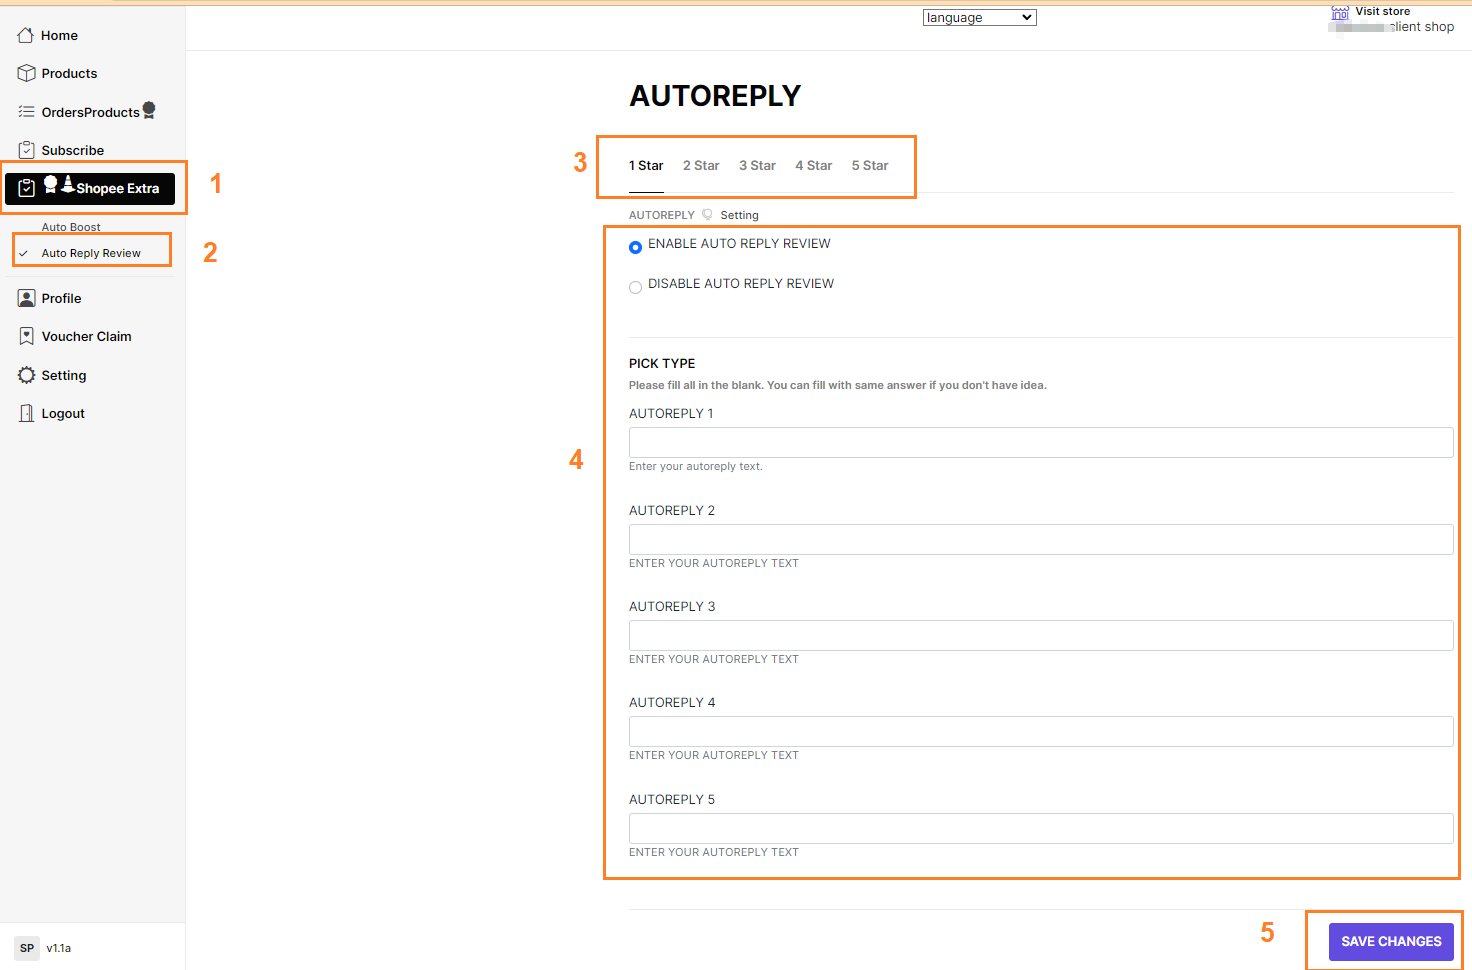Switch to the 3 Star tab

click(757, 165)
